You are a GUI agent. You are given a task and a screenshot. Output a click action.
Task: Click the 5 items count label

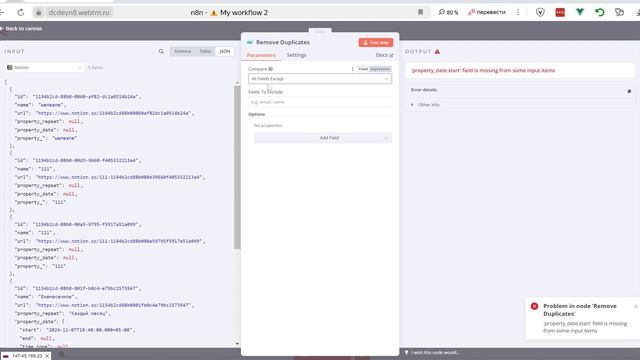tap(96, 67)
